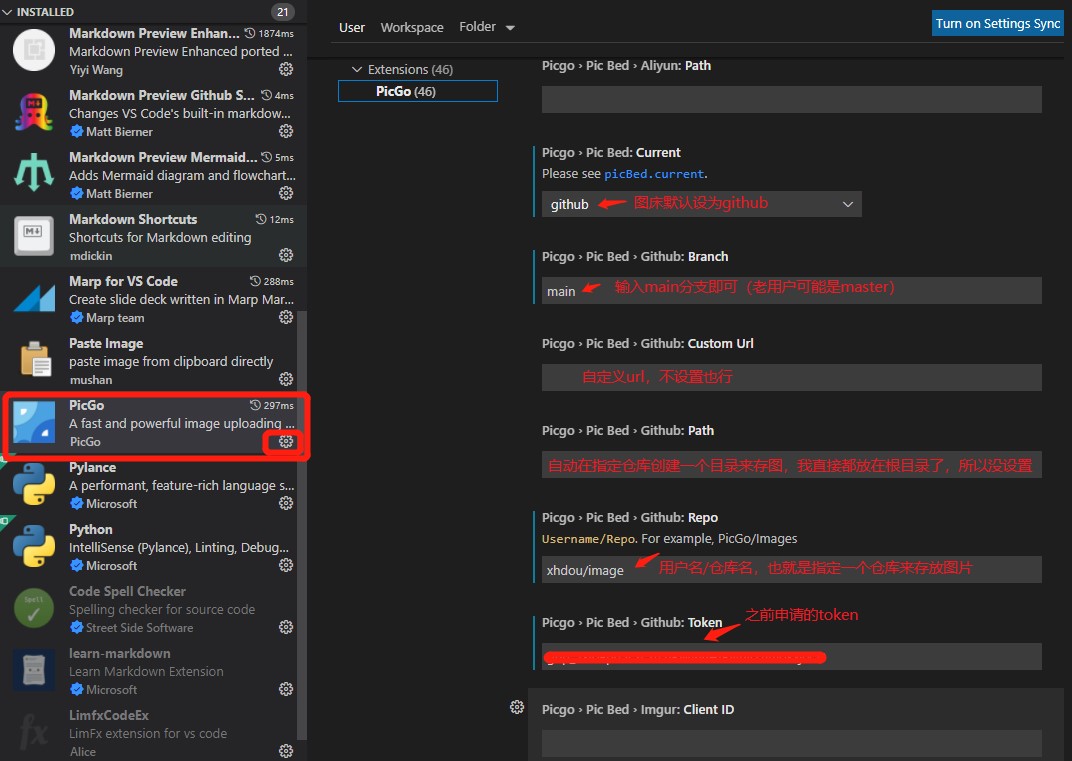This screenshot has width=1072, height=761.
Task: Click the Pylance python logo icon
Action: [34, 484]
